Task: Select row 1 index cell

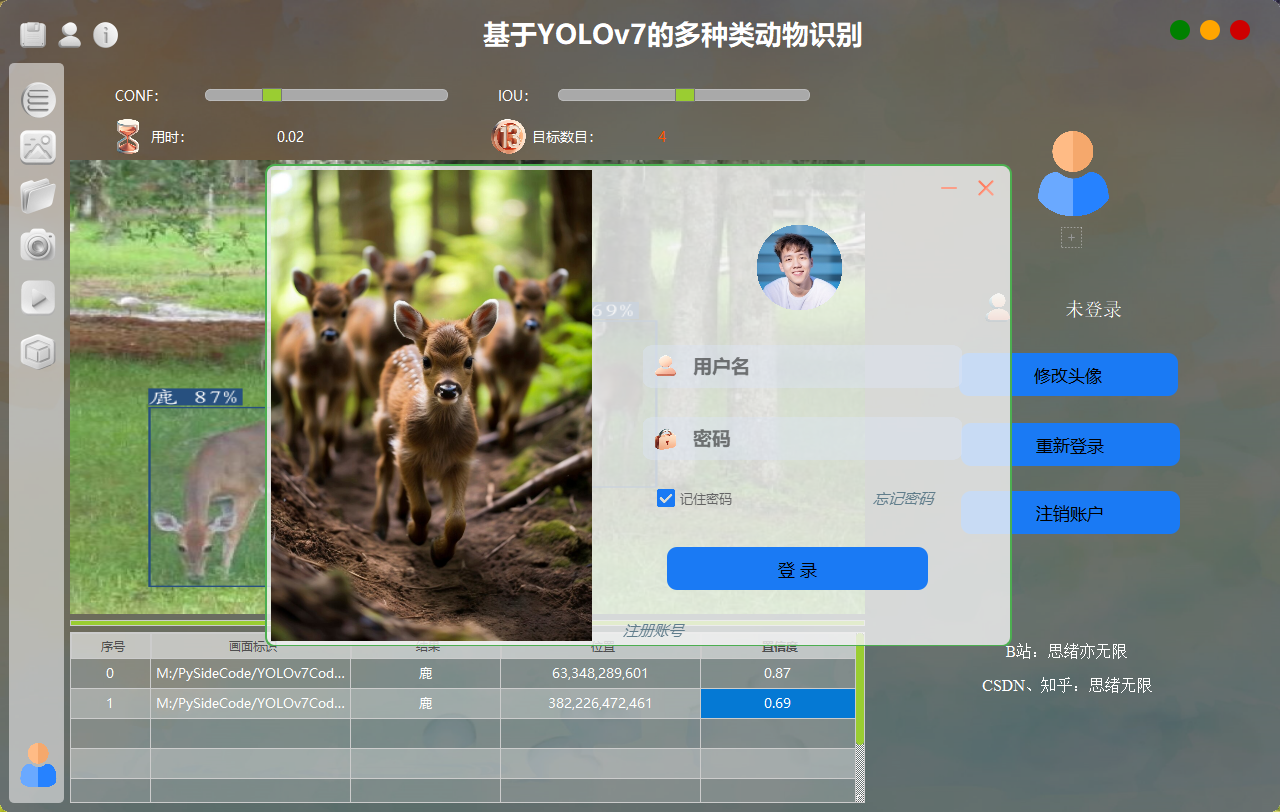Action: point(110,703)
